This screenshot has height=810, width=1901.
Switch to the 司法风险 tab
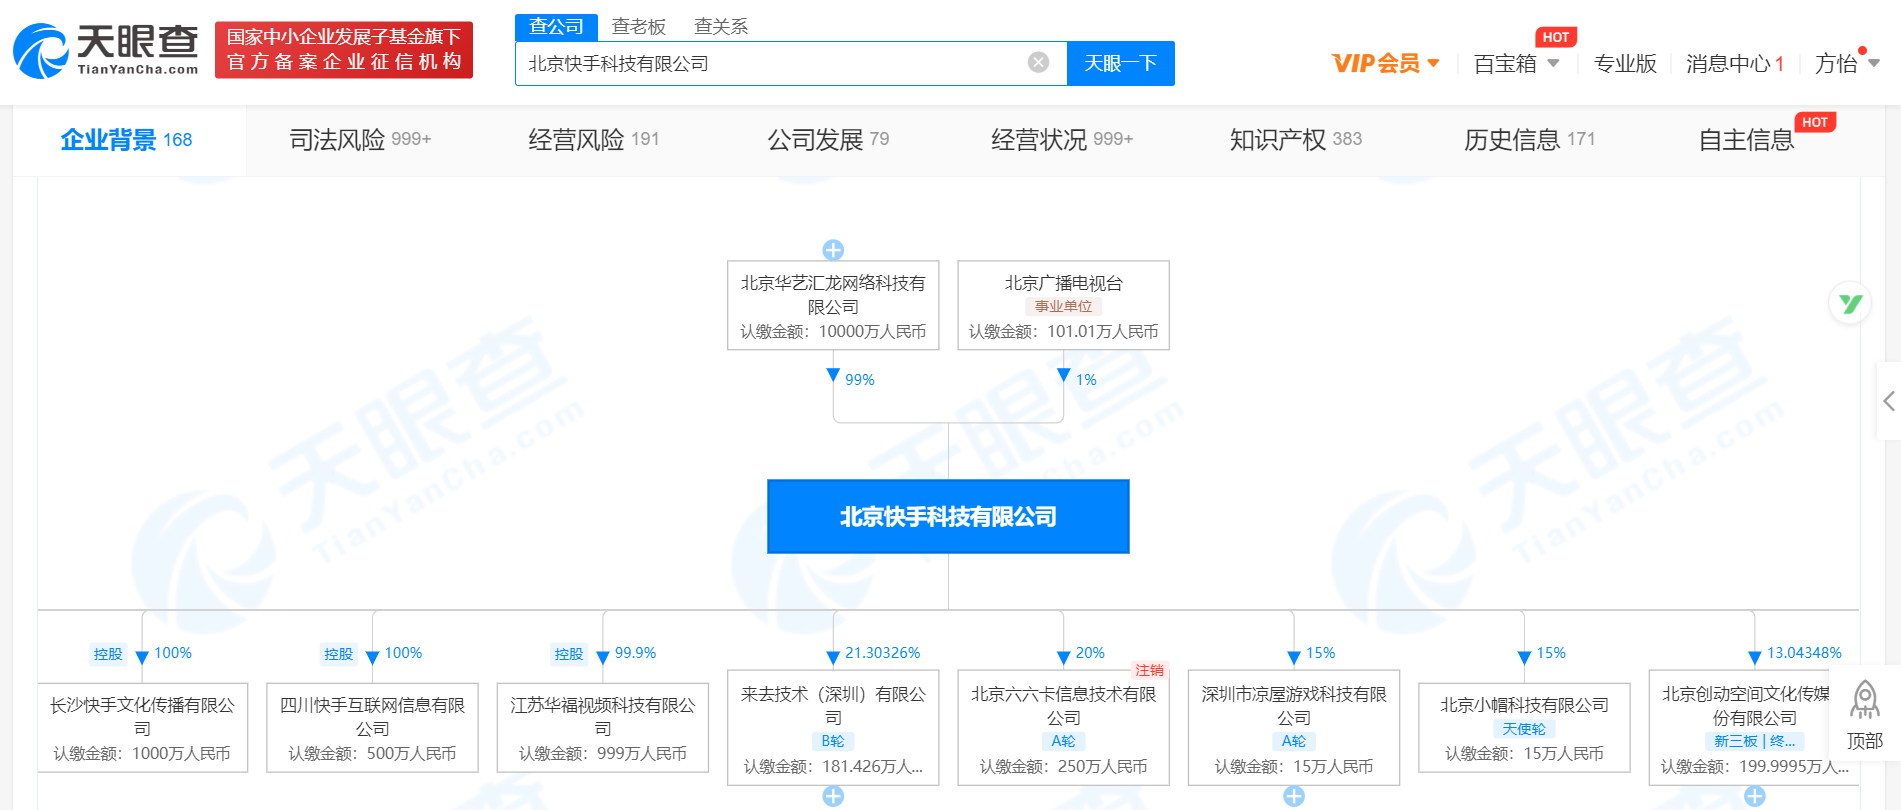click(360, 140)
